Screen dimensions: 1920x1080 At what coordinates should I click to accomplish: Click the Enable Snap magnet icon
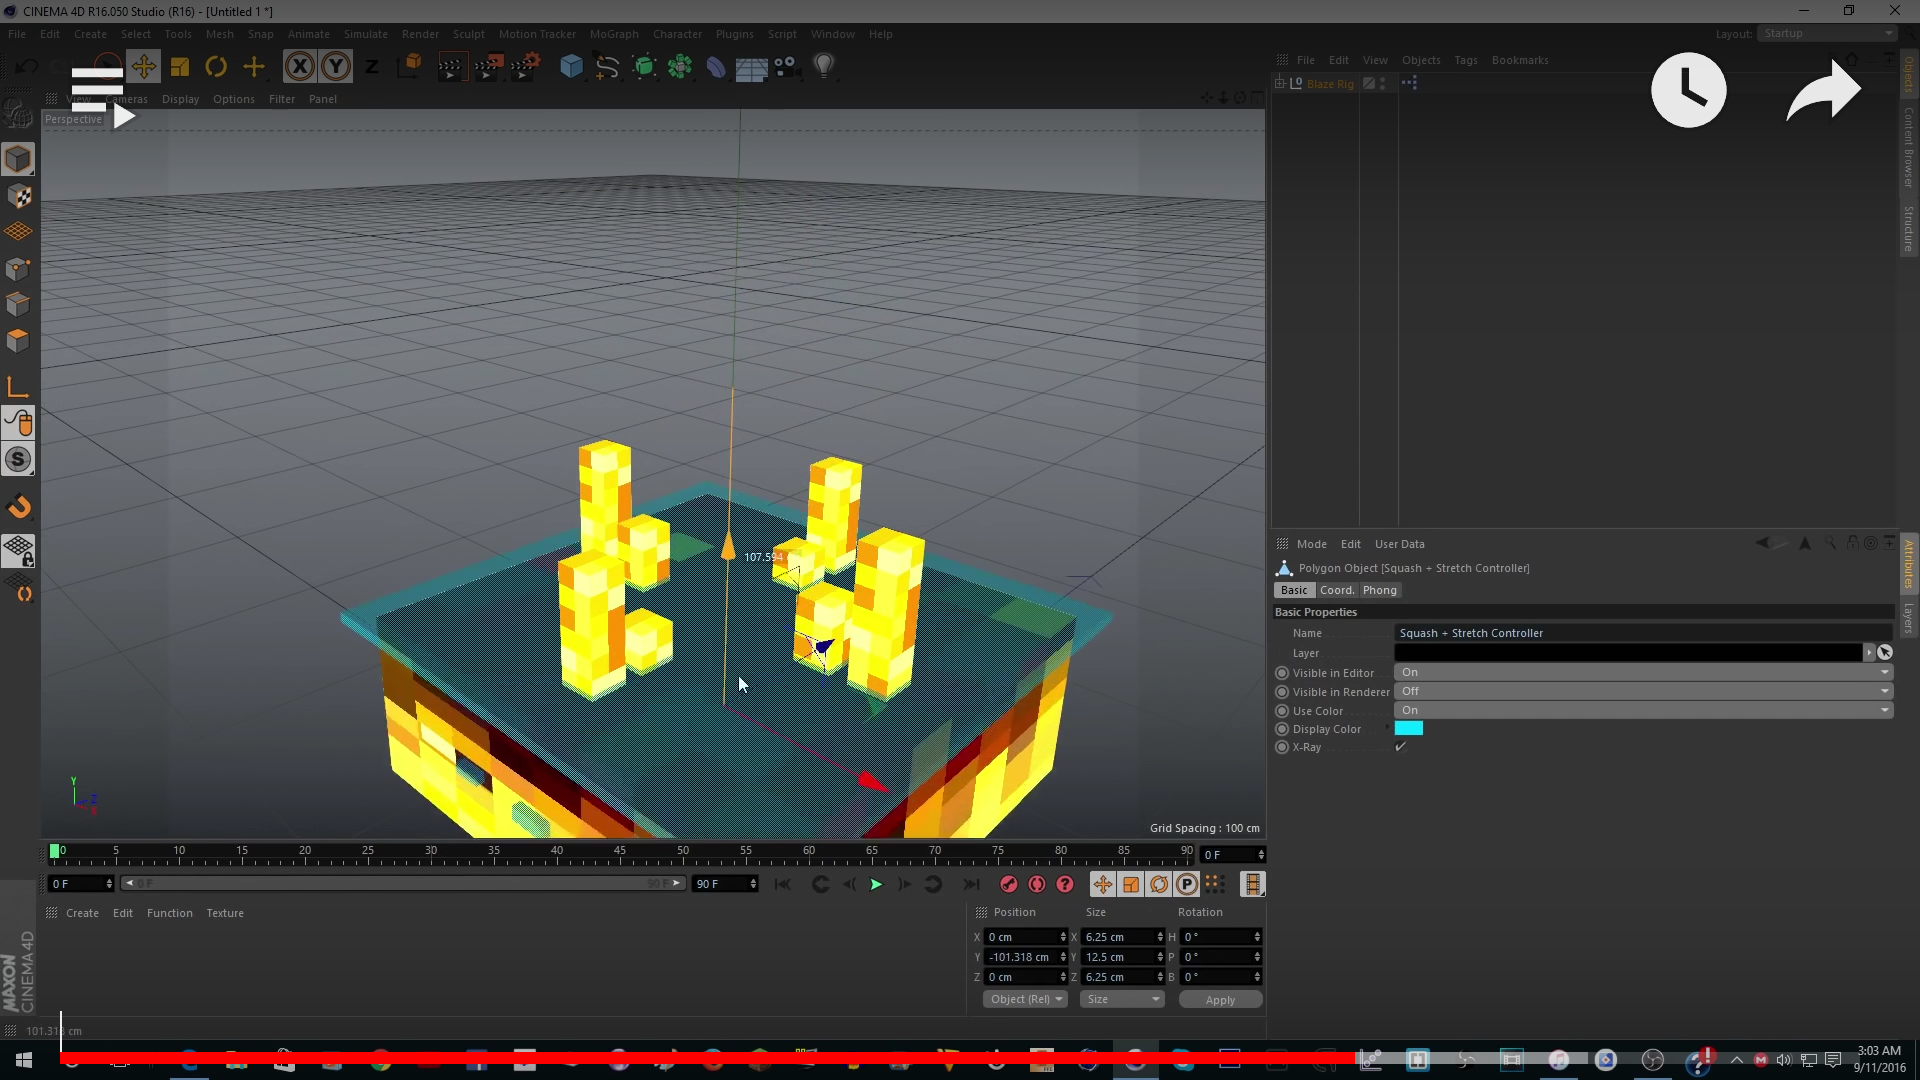click(19, 507)
